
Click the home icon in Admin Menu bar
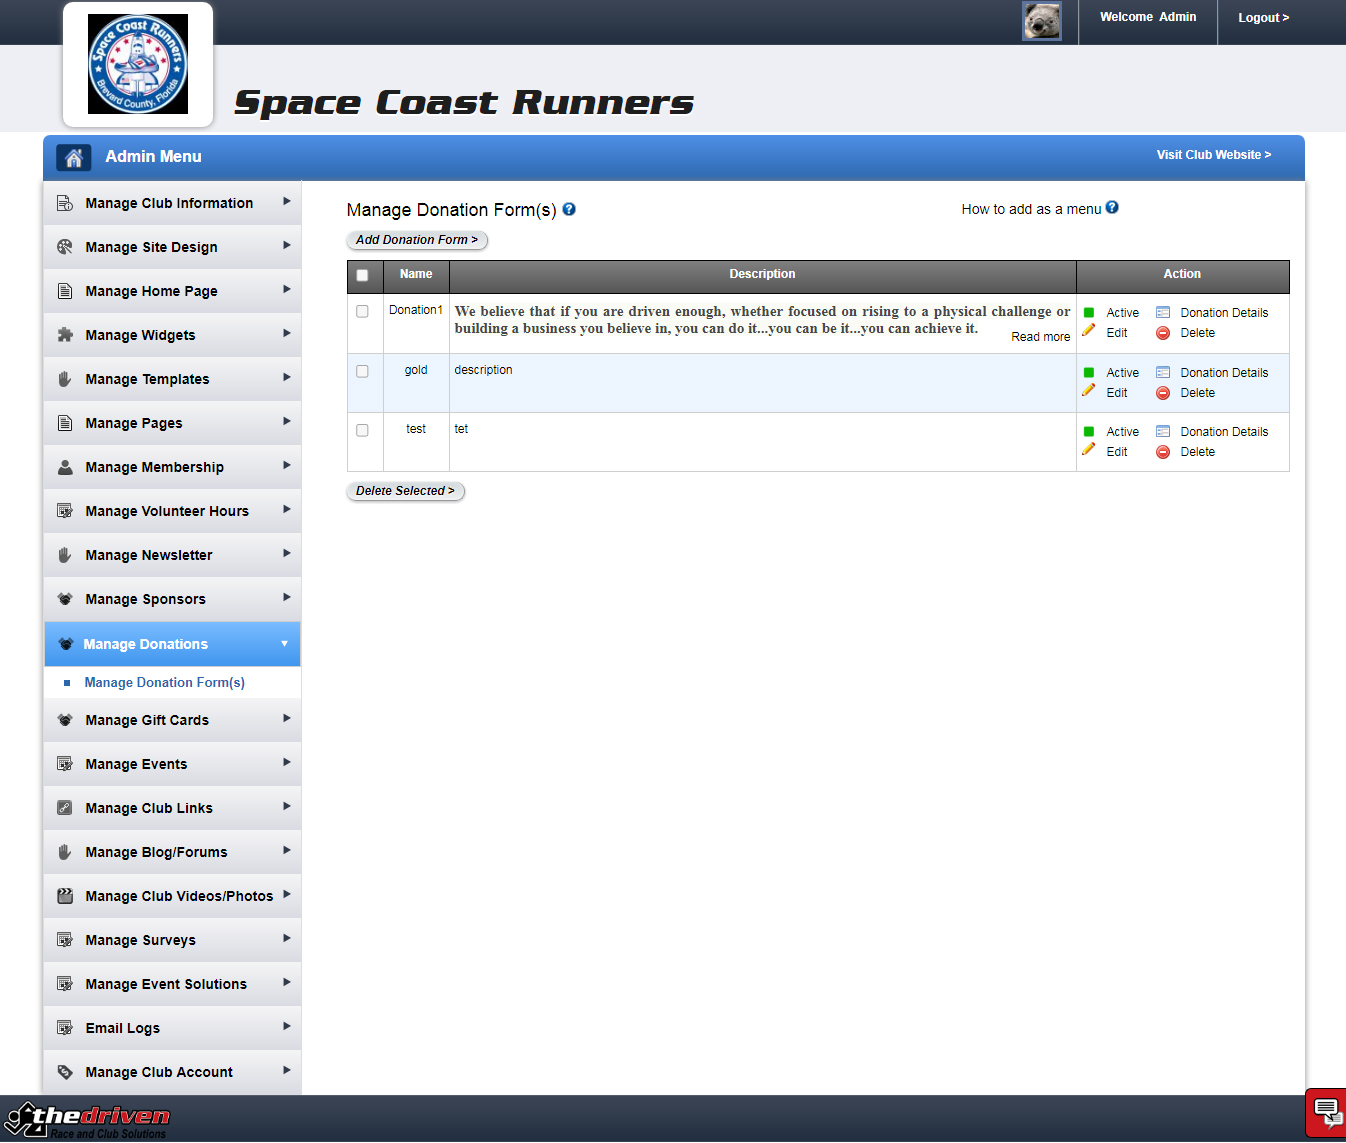pyautogui.click(x=73, y=157)
